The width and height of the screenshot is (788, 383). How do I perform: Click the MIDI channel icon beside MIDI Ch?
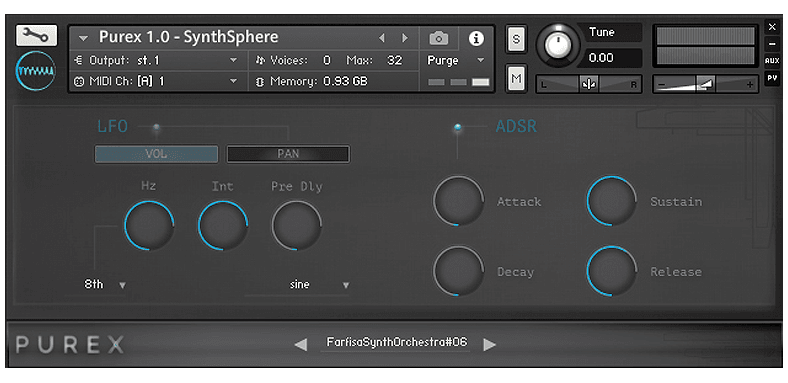pyautogui.click(x=78, y=81)
